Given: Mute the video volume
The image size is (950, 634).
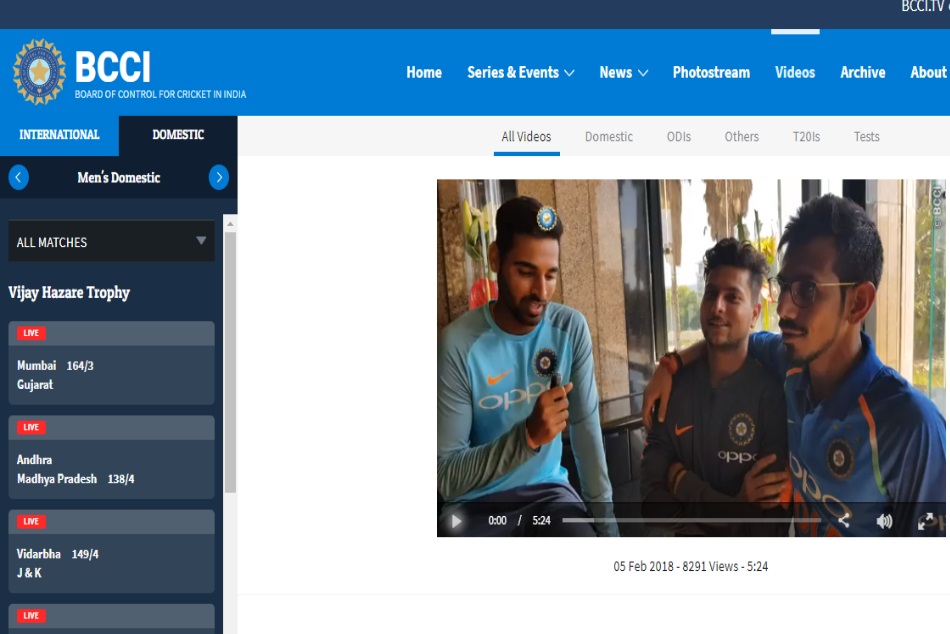Looking at the screenshot, I should 883,520.
